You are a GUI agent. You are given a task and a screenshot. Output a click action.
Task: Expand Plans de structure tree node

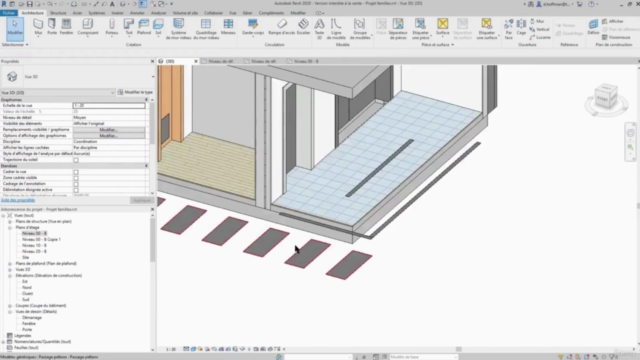coord(10,222)
